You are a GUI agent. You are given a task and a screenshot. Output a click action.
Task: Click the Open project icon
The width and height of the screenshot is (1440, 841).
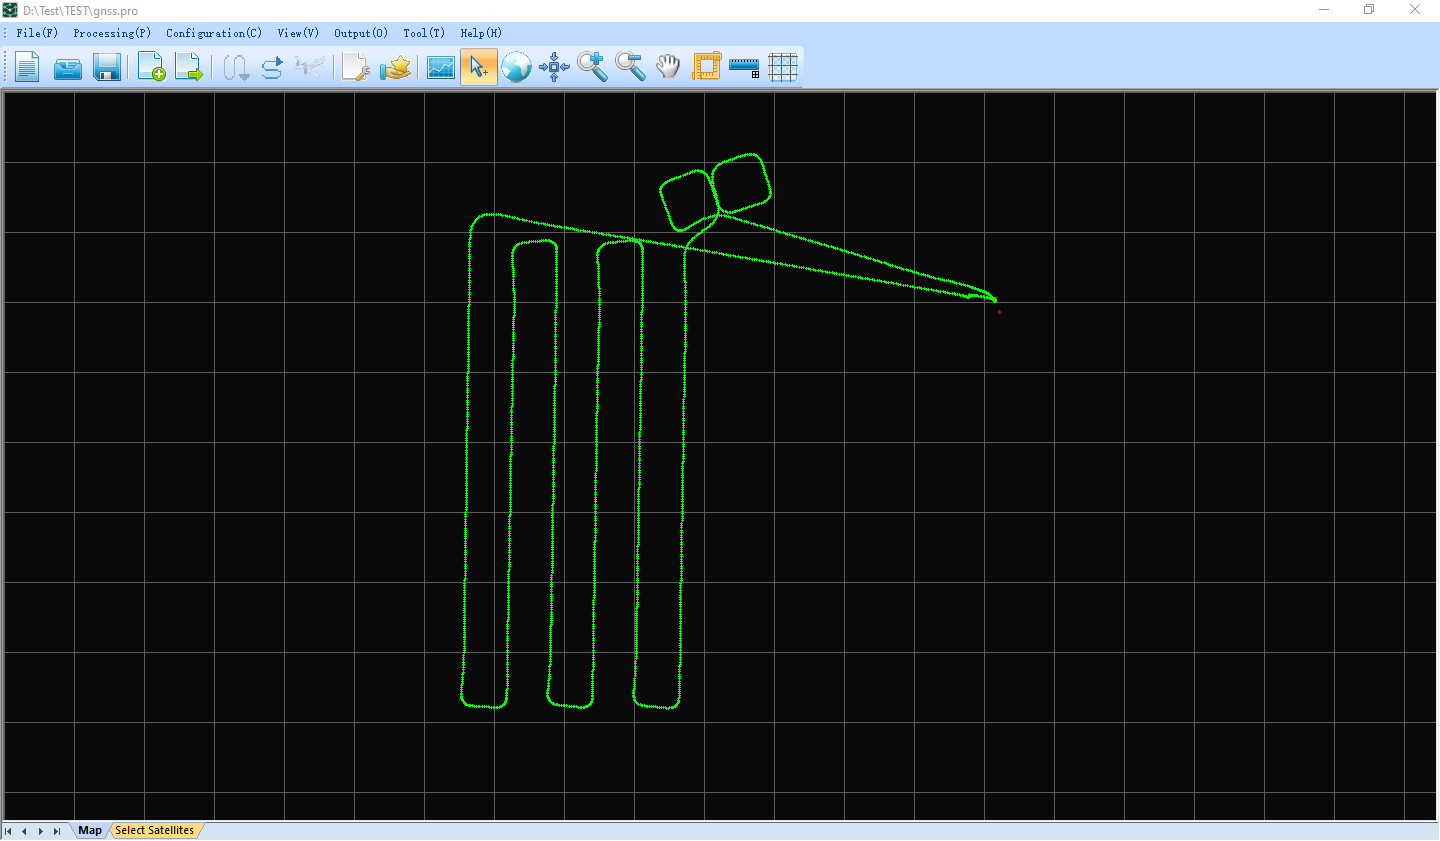67,67
